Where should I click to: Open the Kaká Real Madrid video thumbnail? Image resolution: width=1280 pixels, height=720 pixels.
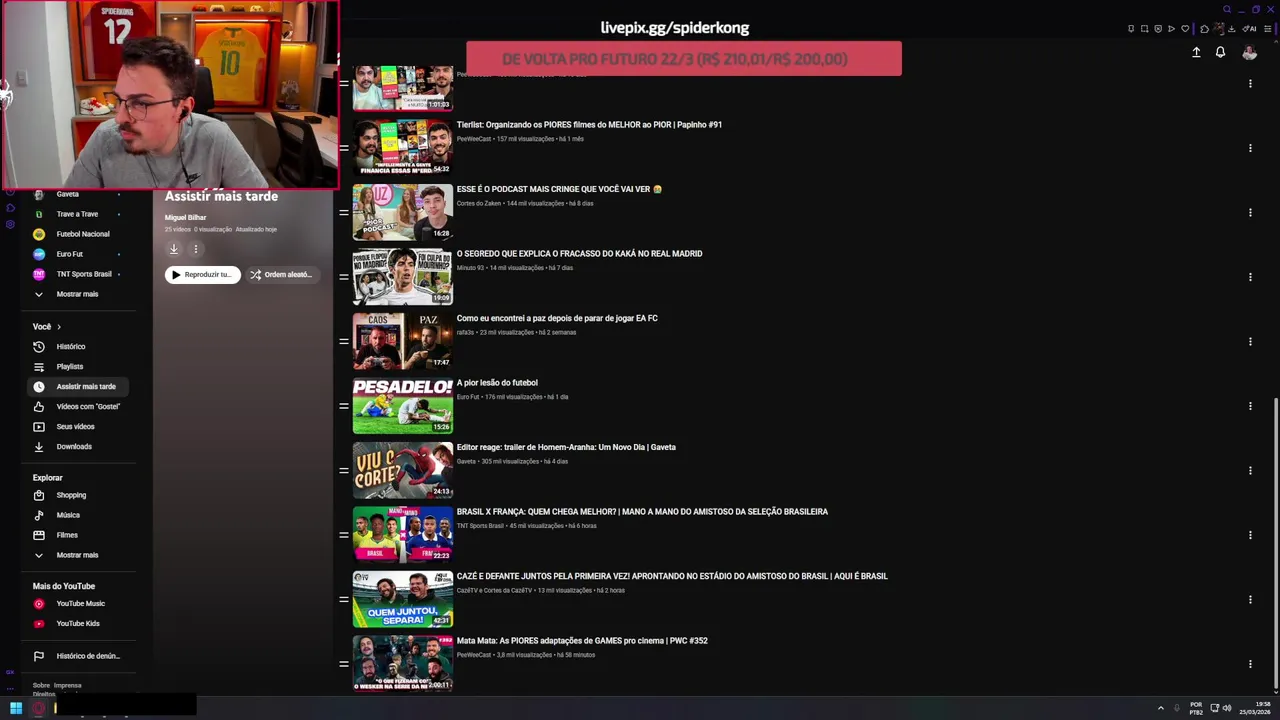[402, 276]
